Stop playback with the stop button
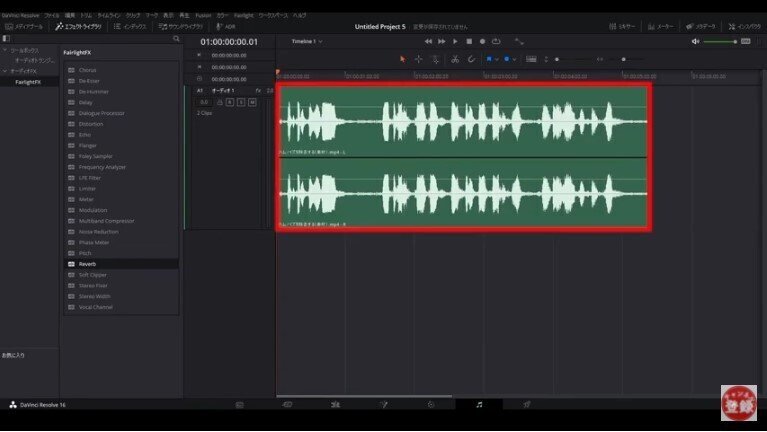 point(469,42)
